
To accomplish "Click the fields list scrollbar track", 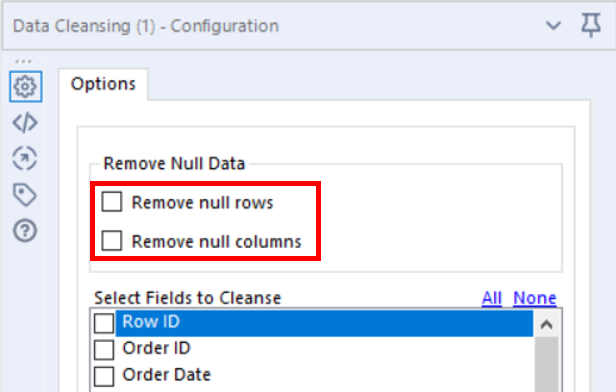I will coord(546,364).
